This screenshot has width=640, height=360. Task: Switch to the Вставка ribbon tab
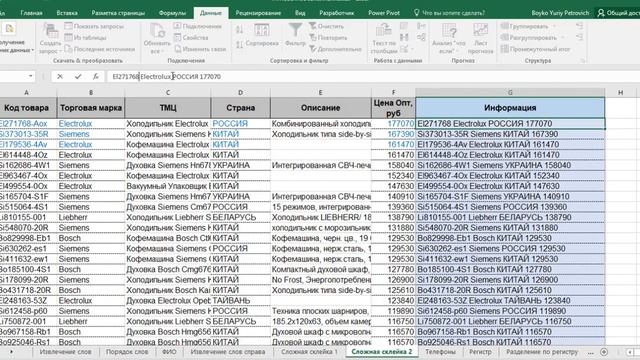67,13
